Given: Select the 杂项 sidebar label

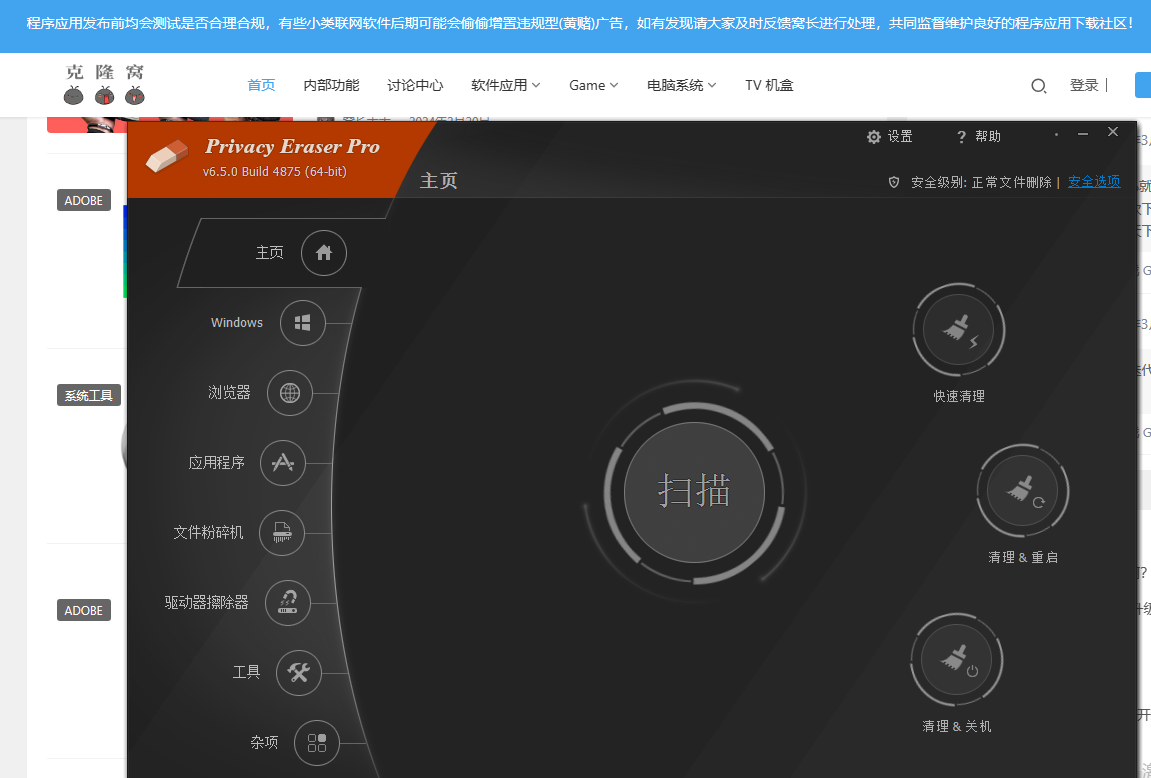Looking at the screenshot, I should 264,742.
